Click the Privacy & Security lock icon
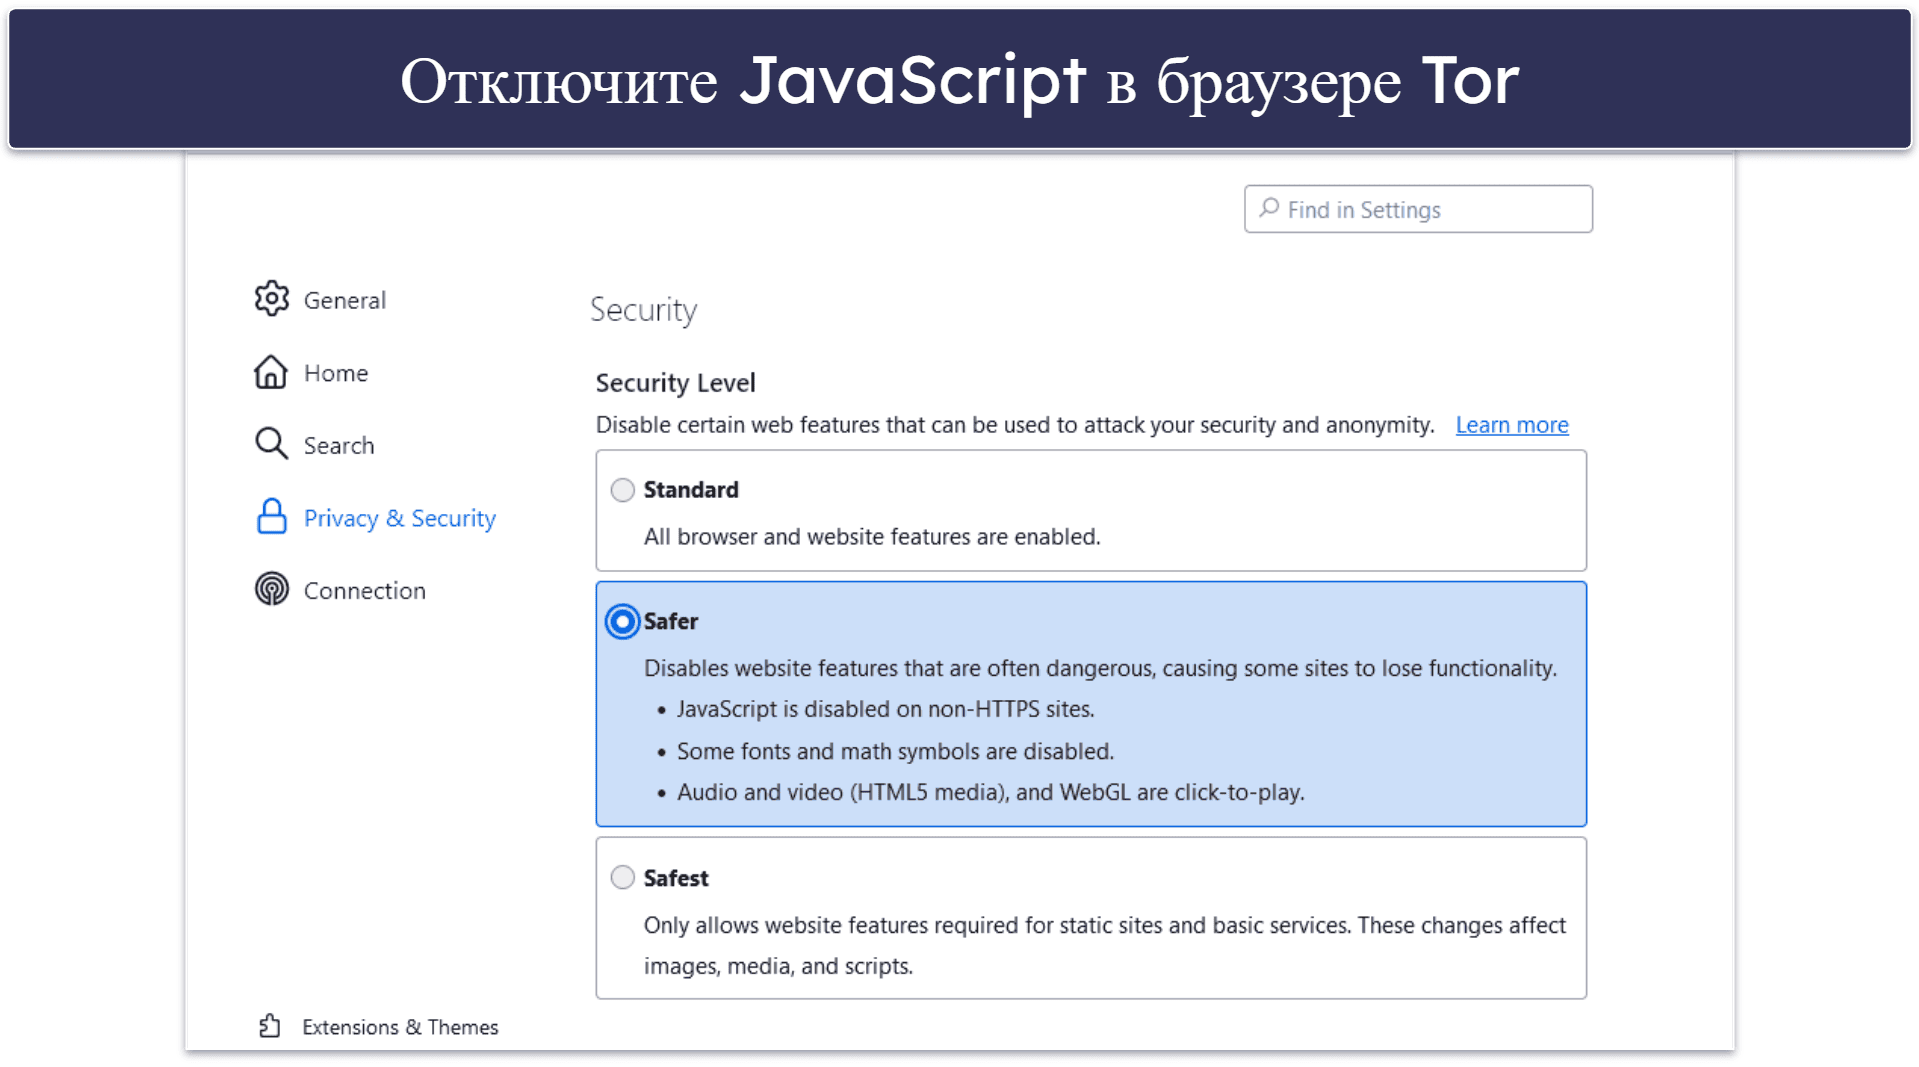This screenshot has height=1067, width=1919. tap(271, 517)
